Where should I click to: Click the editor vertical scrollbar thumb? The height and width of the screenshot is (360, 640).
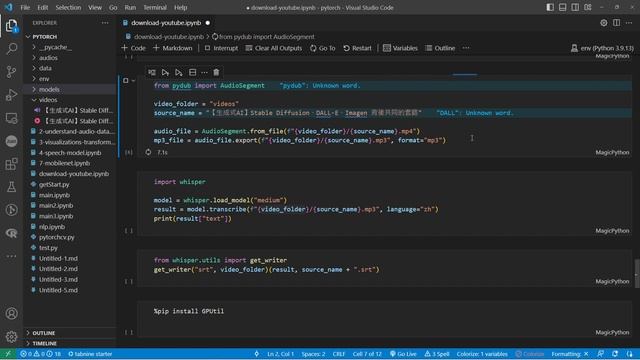tap(637, 273)
